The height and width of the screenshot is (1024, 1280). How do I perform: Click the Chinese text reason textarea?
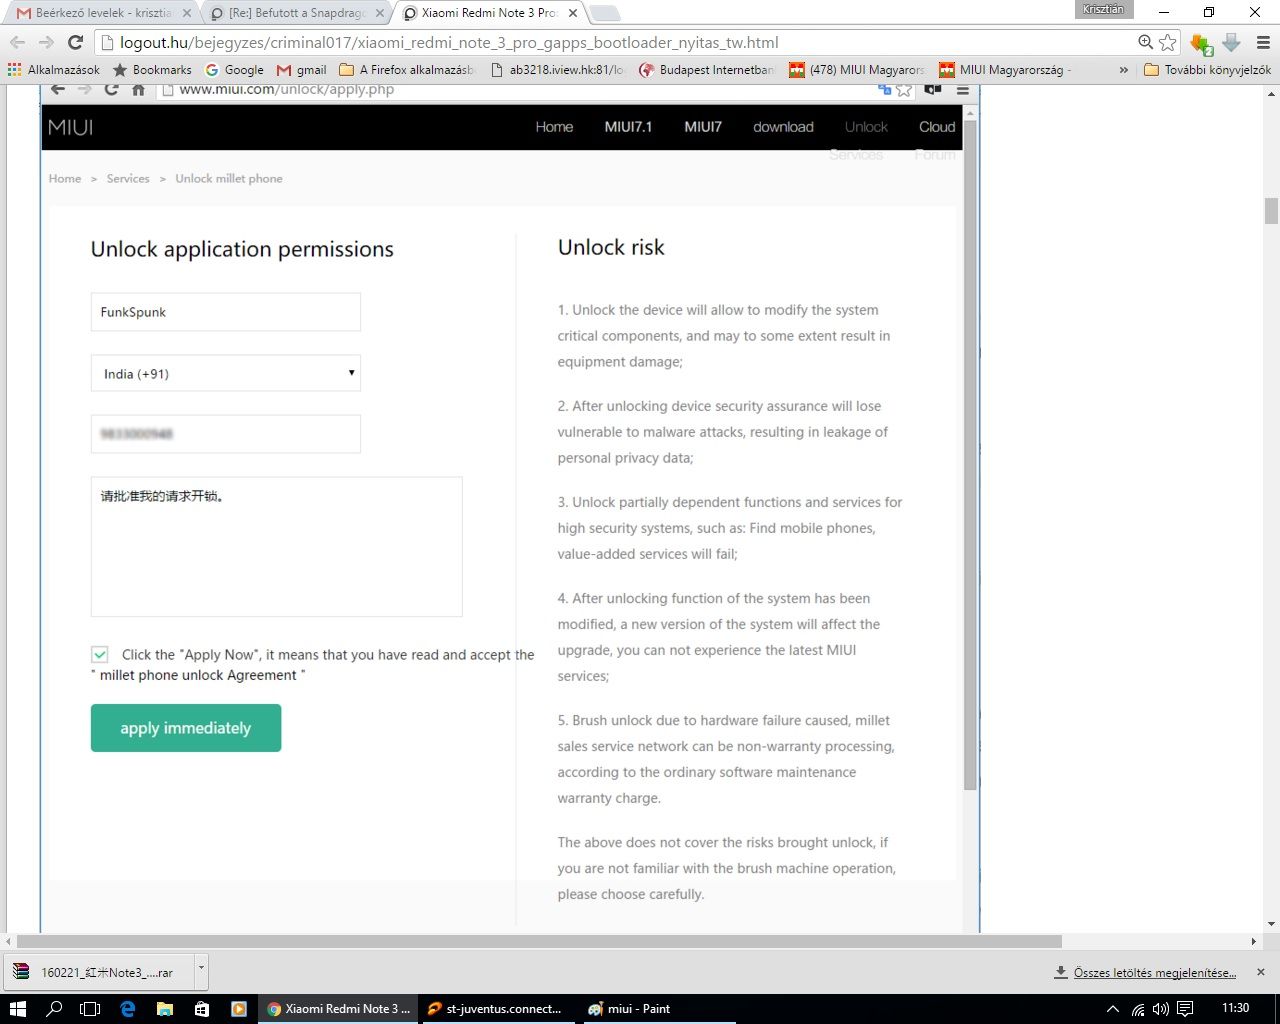[x=277, y=546]
